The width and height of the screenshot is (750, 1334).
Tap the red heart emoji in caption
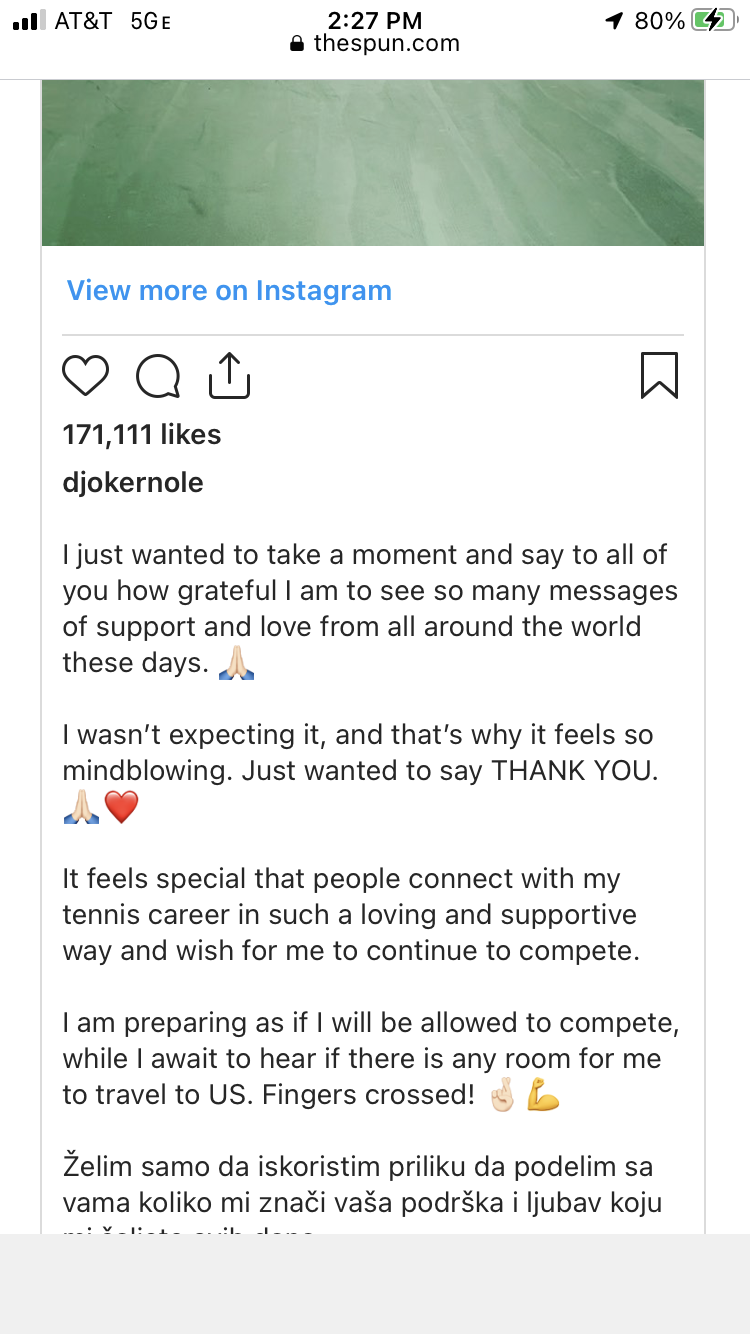tap(121, 808)
